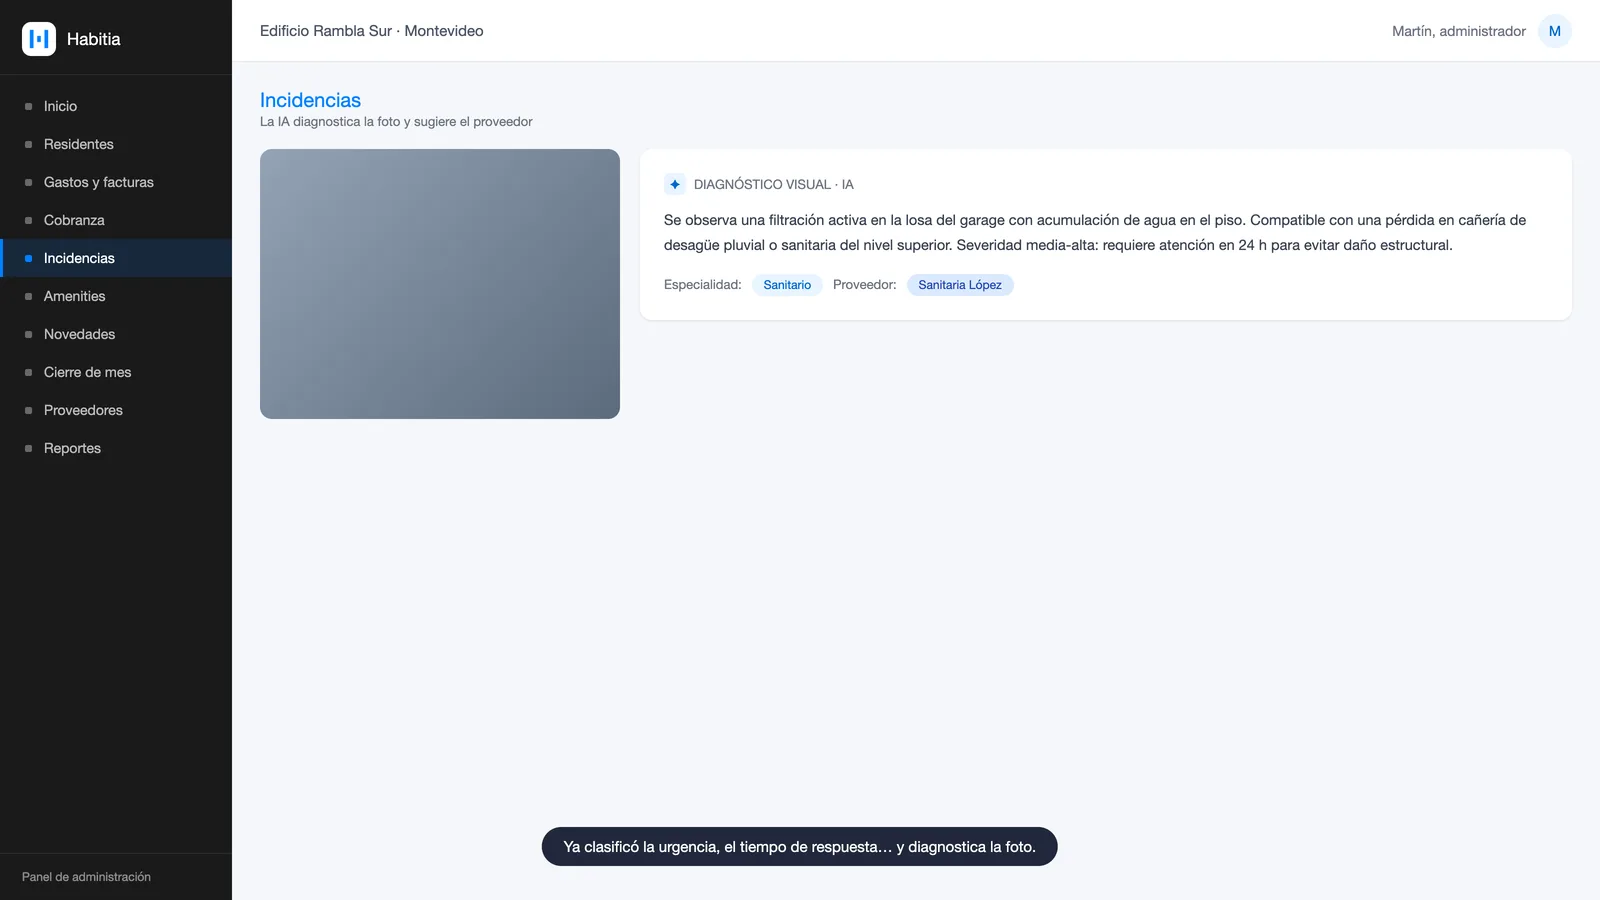Open the M user avatar
The image size is (1600, 900).
1554,31
